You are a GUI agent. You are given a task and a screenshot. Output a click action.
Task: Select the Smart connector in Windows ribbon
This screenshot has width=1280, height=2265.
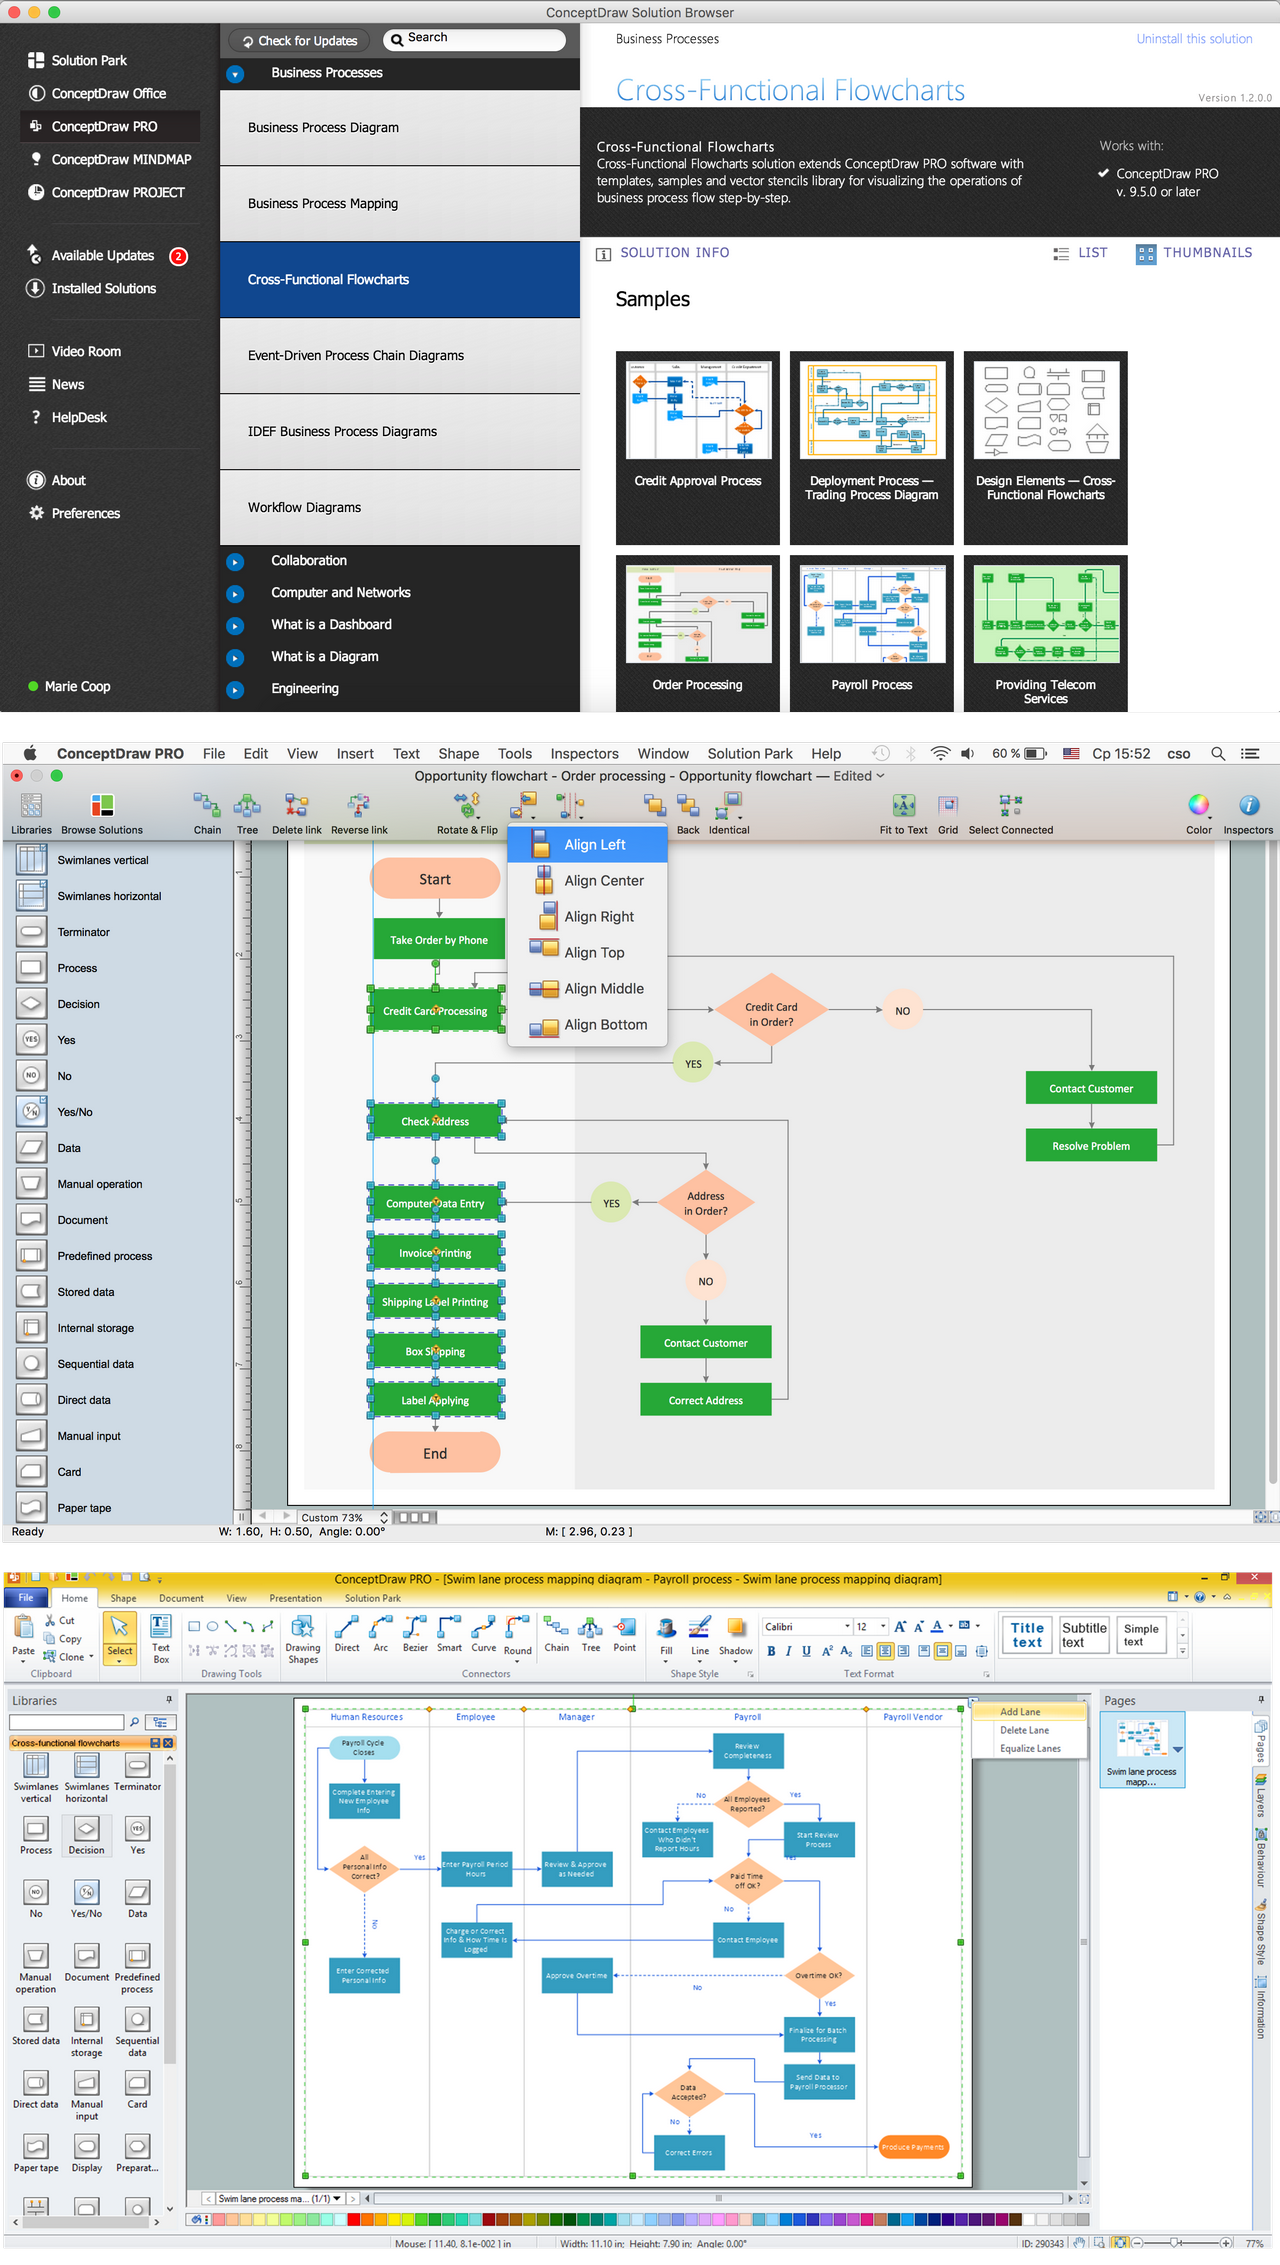tap(449, 1634)
